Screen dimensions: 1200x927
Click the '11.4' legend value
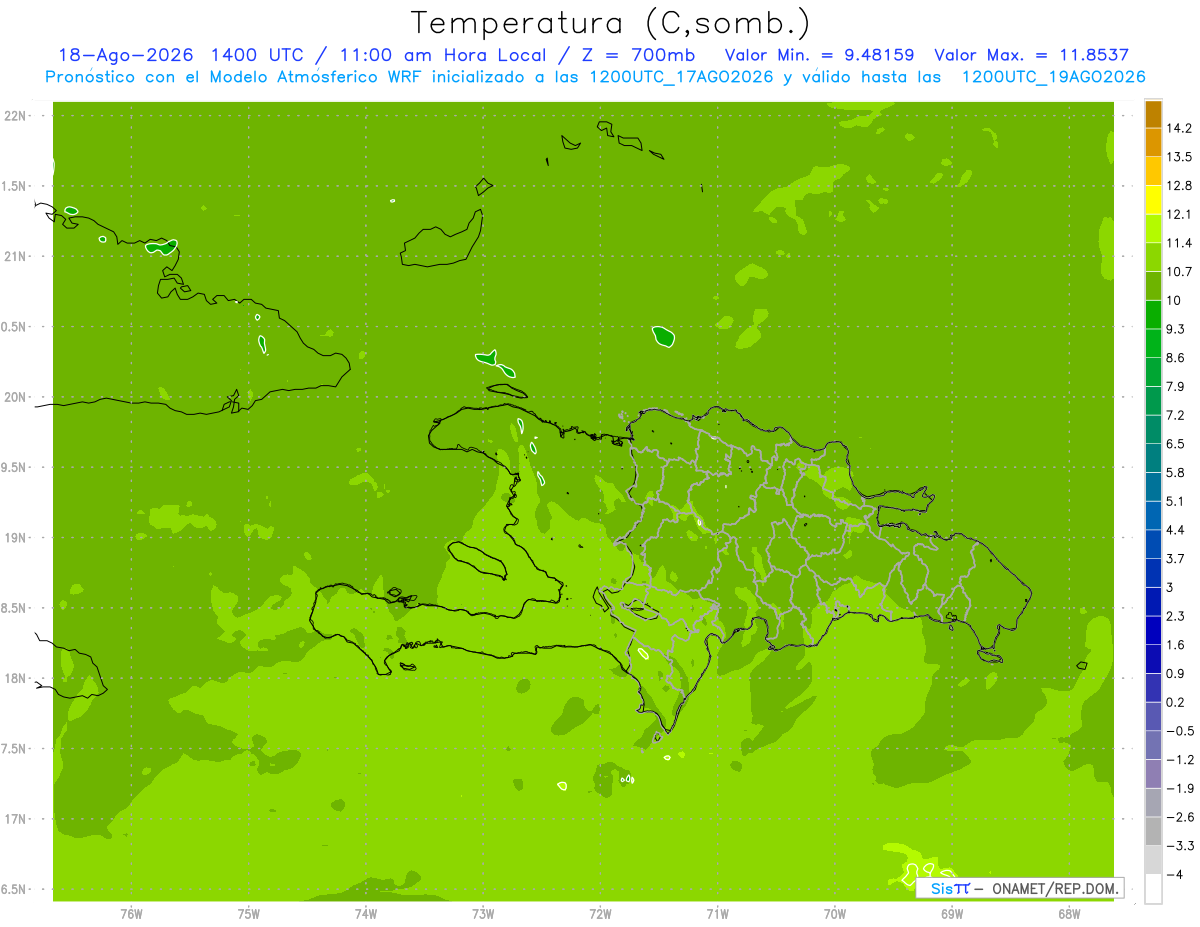[x=1179, y=243]
